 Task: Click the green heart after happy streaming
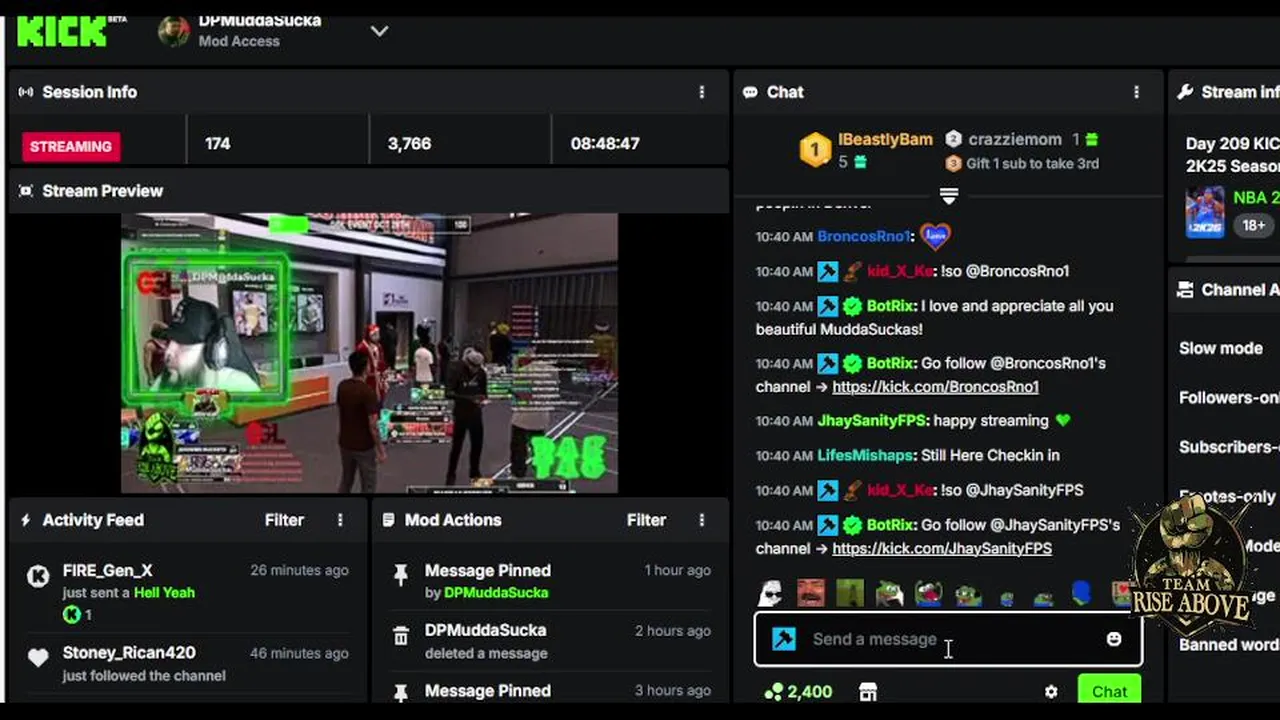point(1063,421)
